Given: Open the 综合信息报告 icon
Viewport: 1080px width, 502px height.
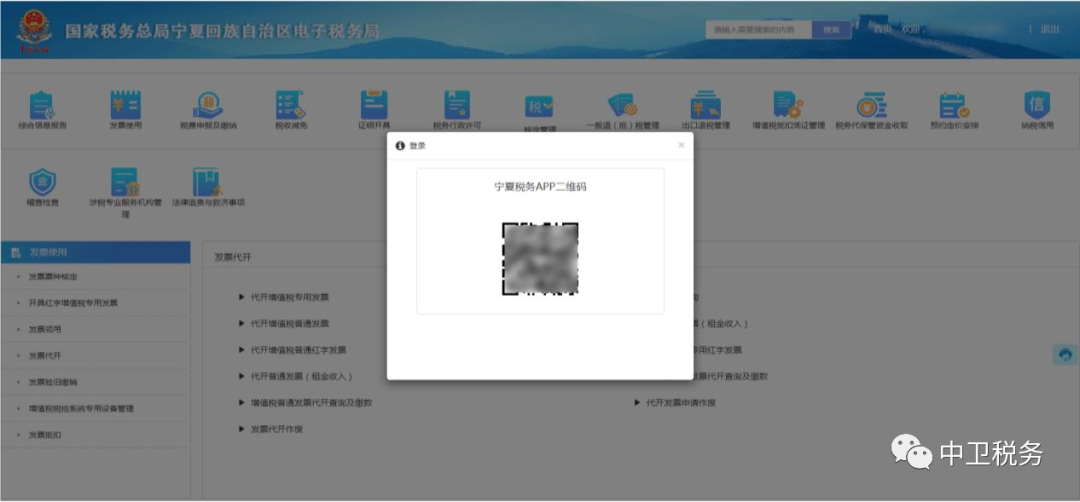Looking at the screenshot, I should coord(42,105).
